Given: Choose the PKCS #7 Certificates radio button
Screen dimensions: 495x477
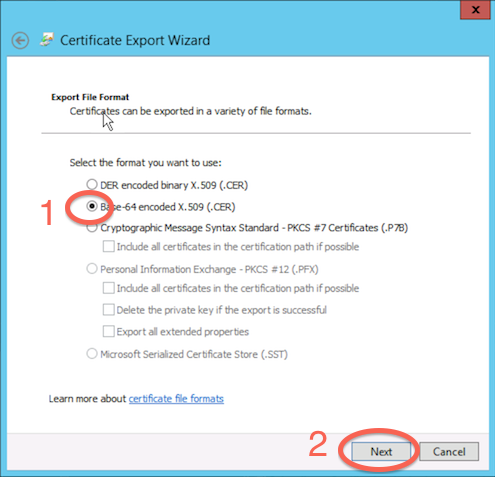Looking at the screenshot, I should 92,227.
